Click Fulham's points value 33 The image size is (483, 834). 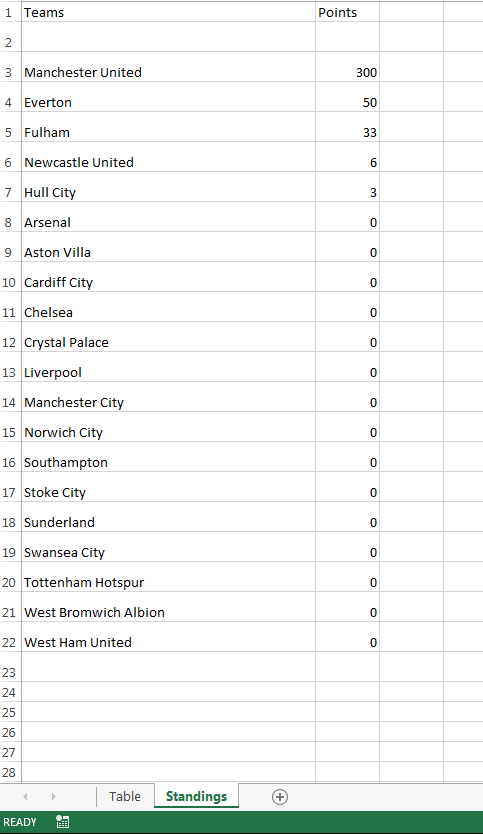(x=347, y=132)
